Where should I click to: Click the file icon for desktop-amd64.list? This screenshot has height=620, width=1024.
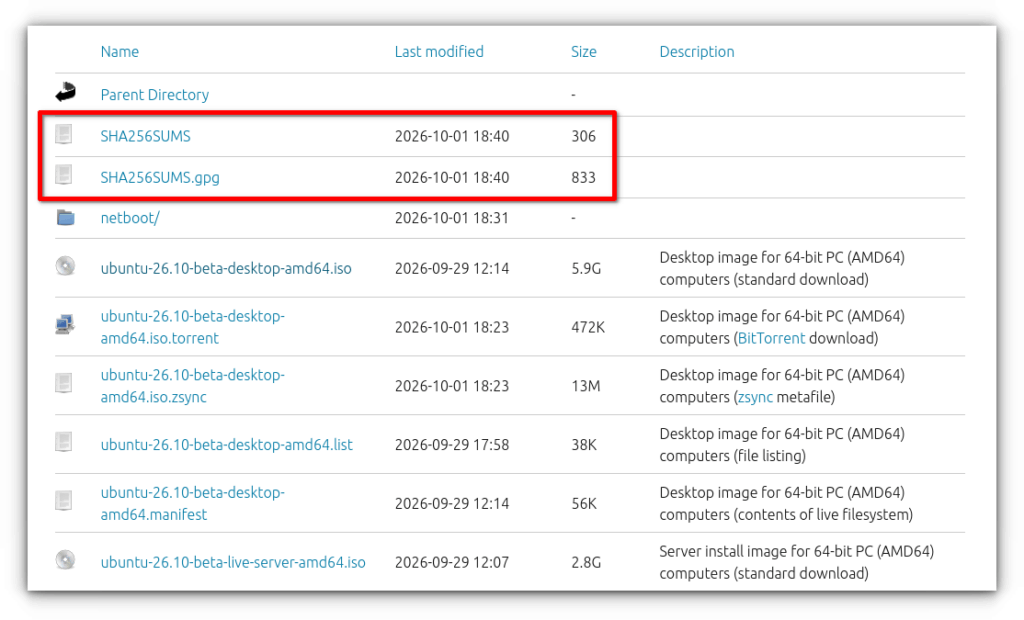point(63,442)
